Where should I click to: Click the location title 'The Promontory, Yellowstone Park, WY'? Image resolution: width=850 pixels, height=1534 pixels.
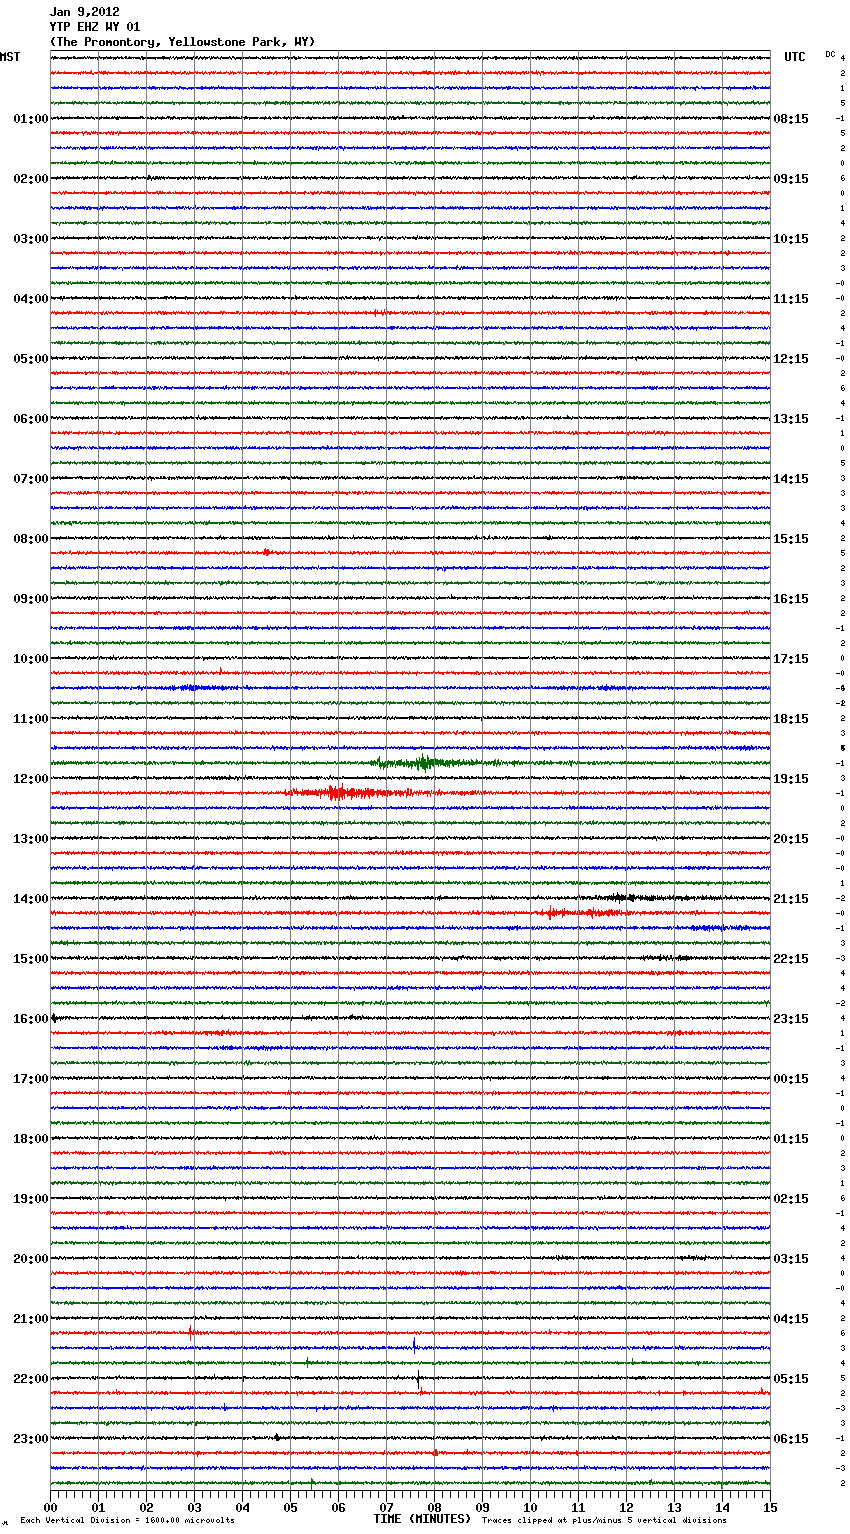(182, 42)
